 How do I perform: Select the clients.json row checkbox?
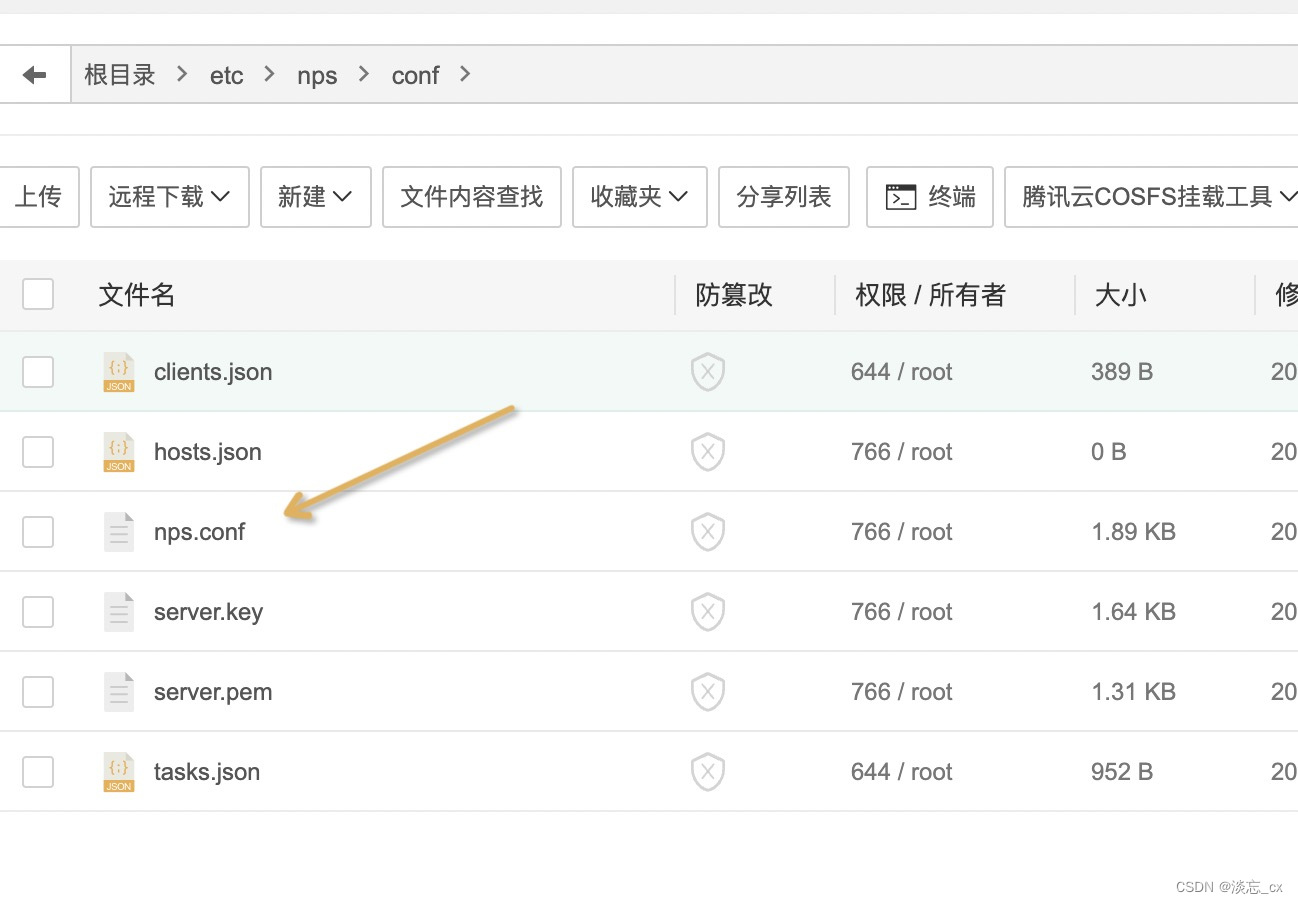[x=38, y=372]
